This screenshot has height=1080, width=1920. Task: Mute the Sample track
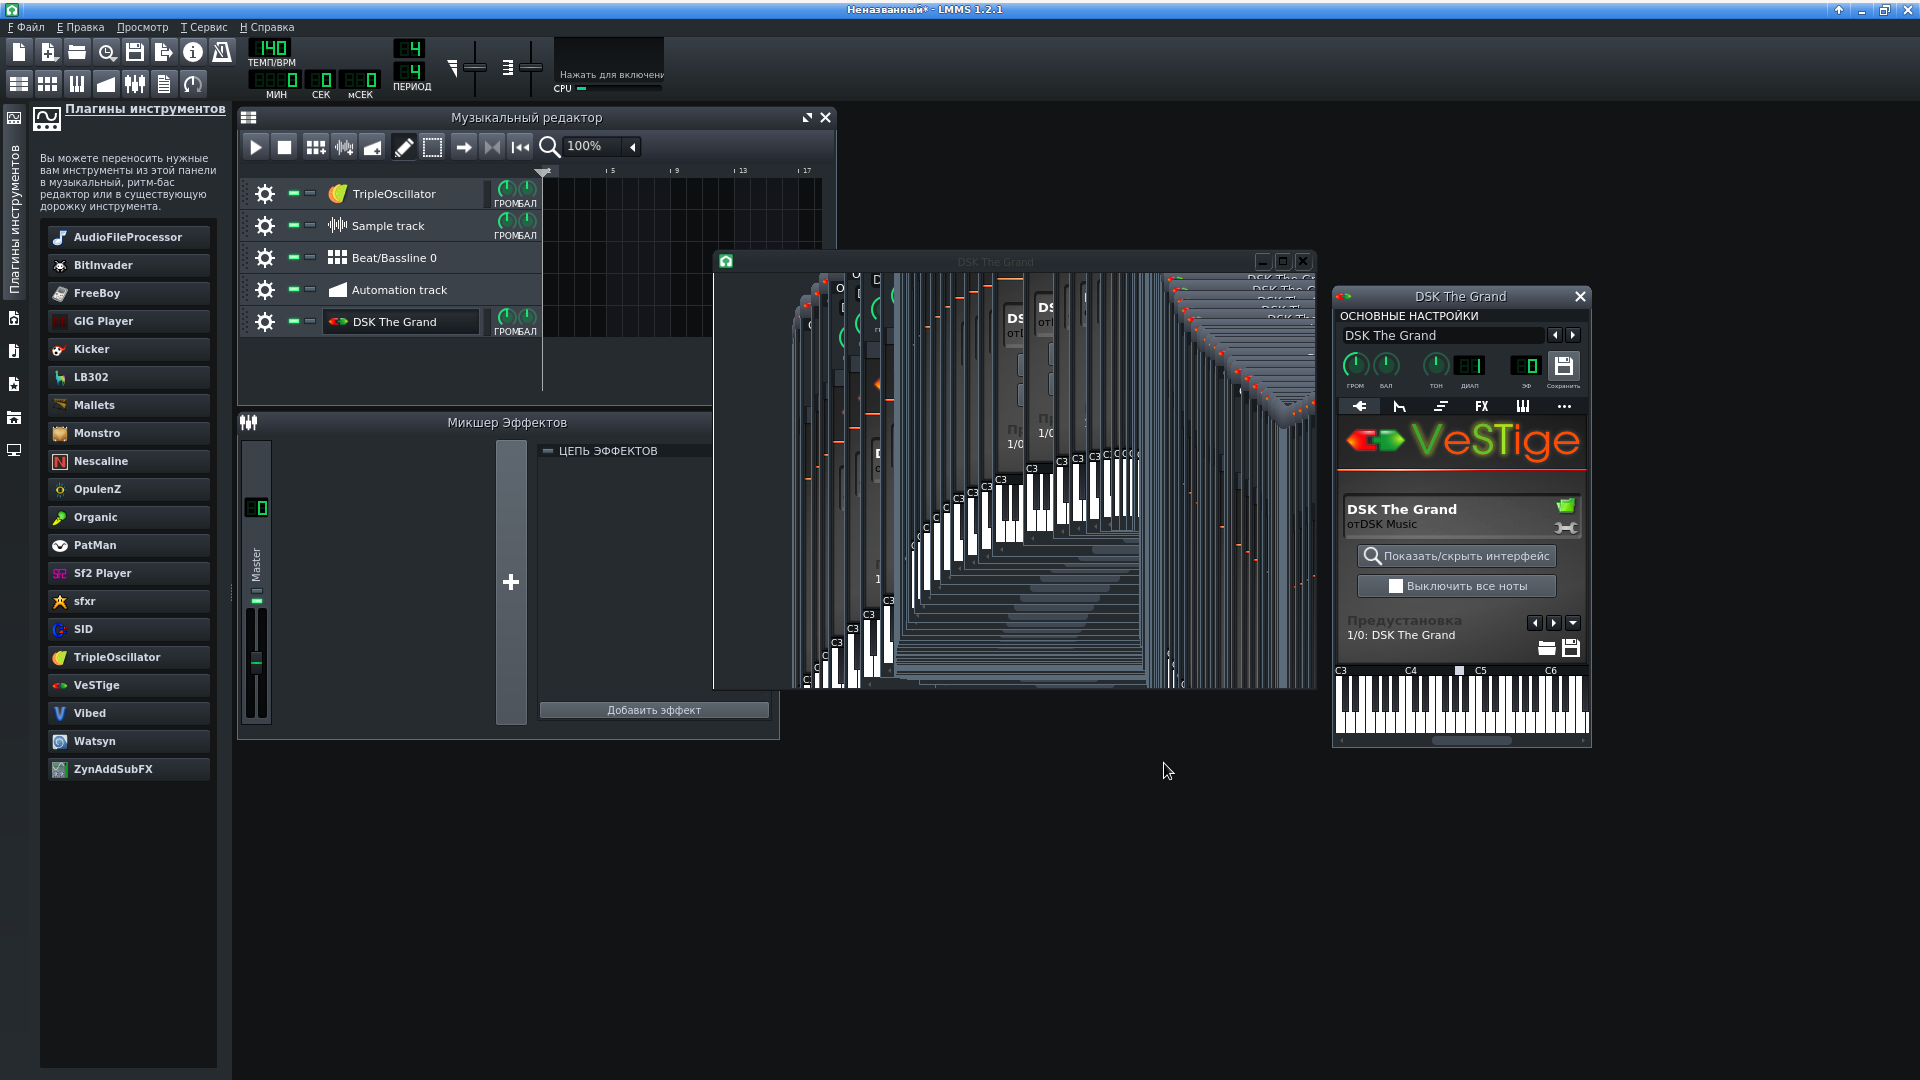coord(293,225)
